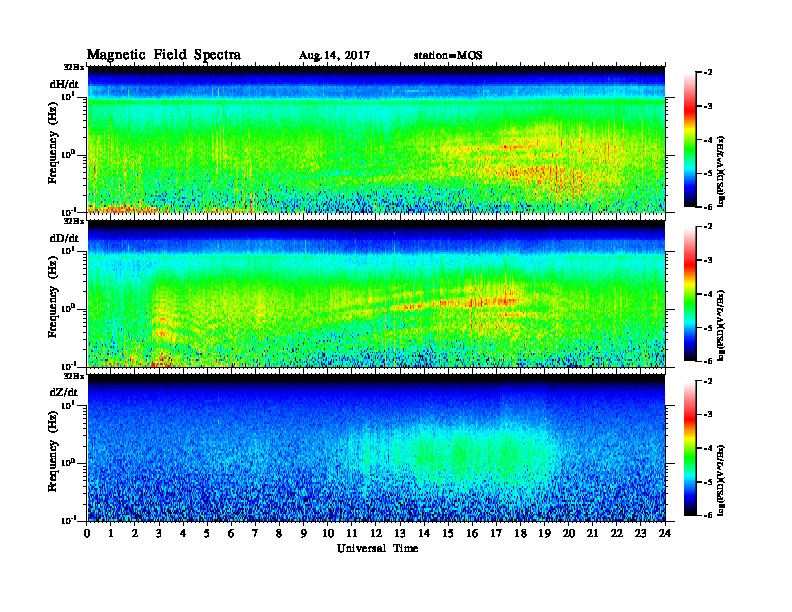Click hour '23' on the Universal Time axis
Viewport: 792px width, 612px height.
click(x=641, y=534)
